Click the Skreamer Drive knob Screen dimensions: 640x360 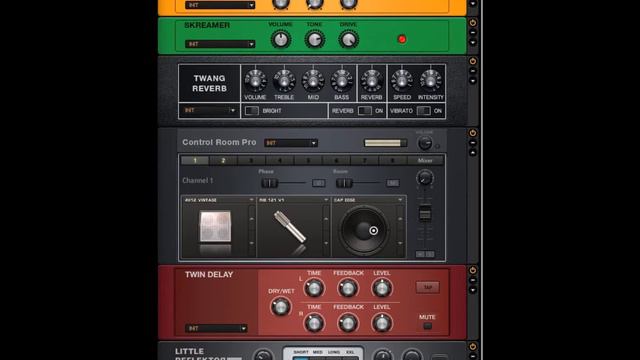click(349, 40)
